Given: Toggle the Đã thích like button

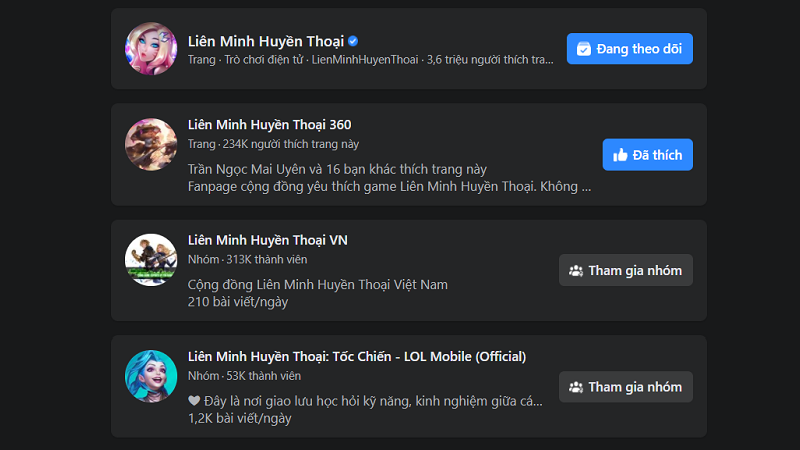Looking at the screenshot, I should (x=647, y=155).
